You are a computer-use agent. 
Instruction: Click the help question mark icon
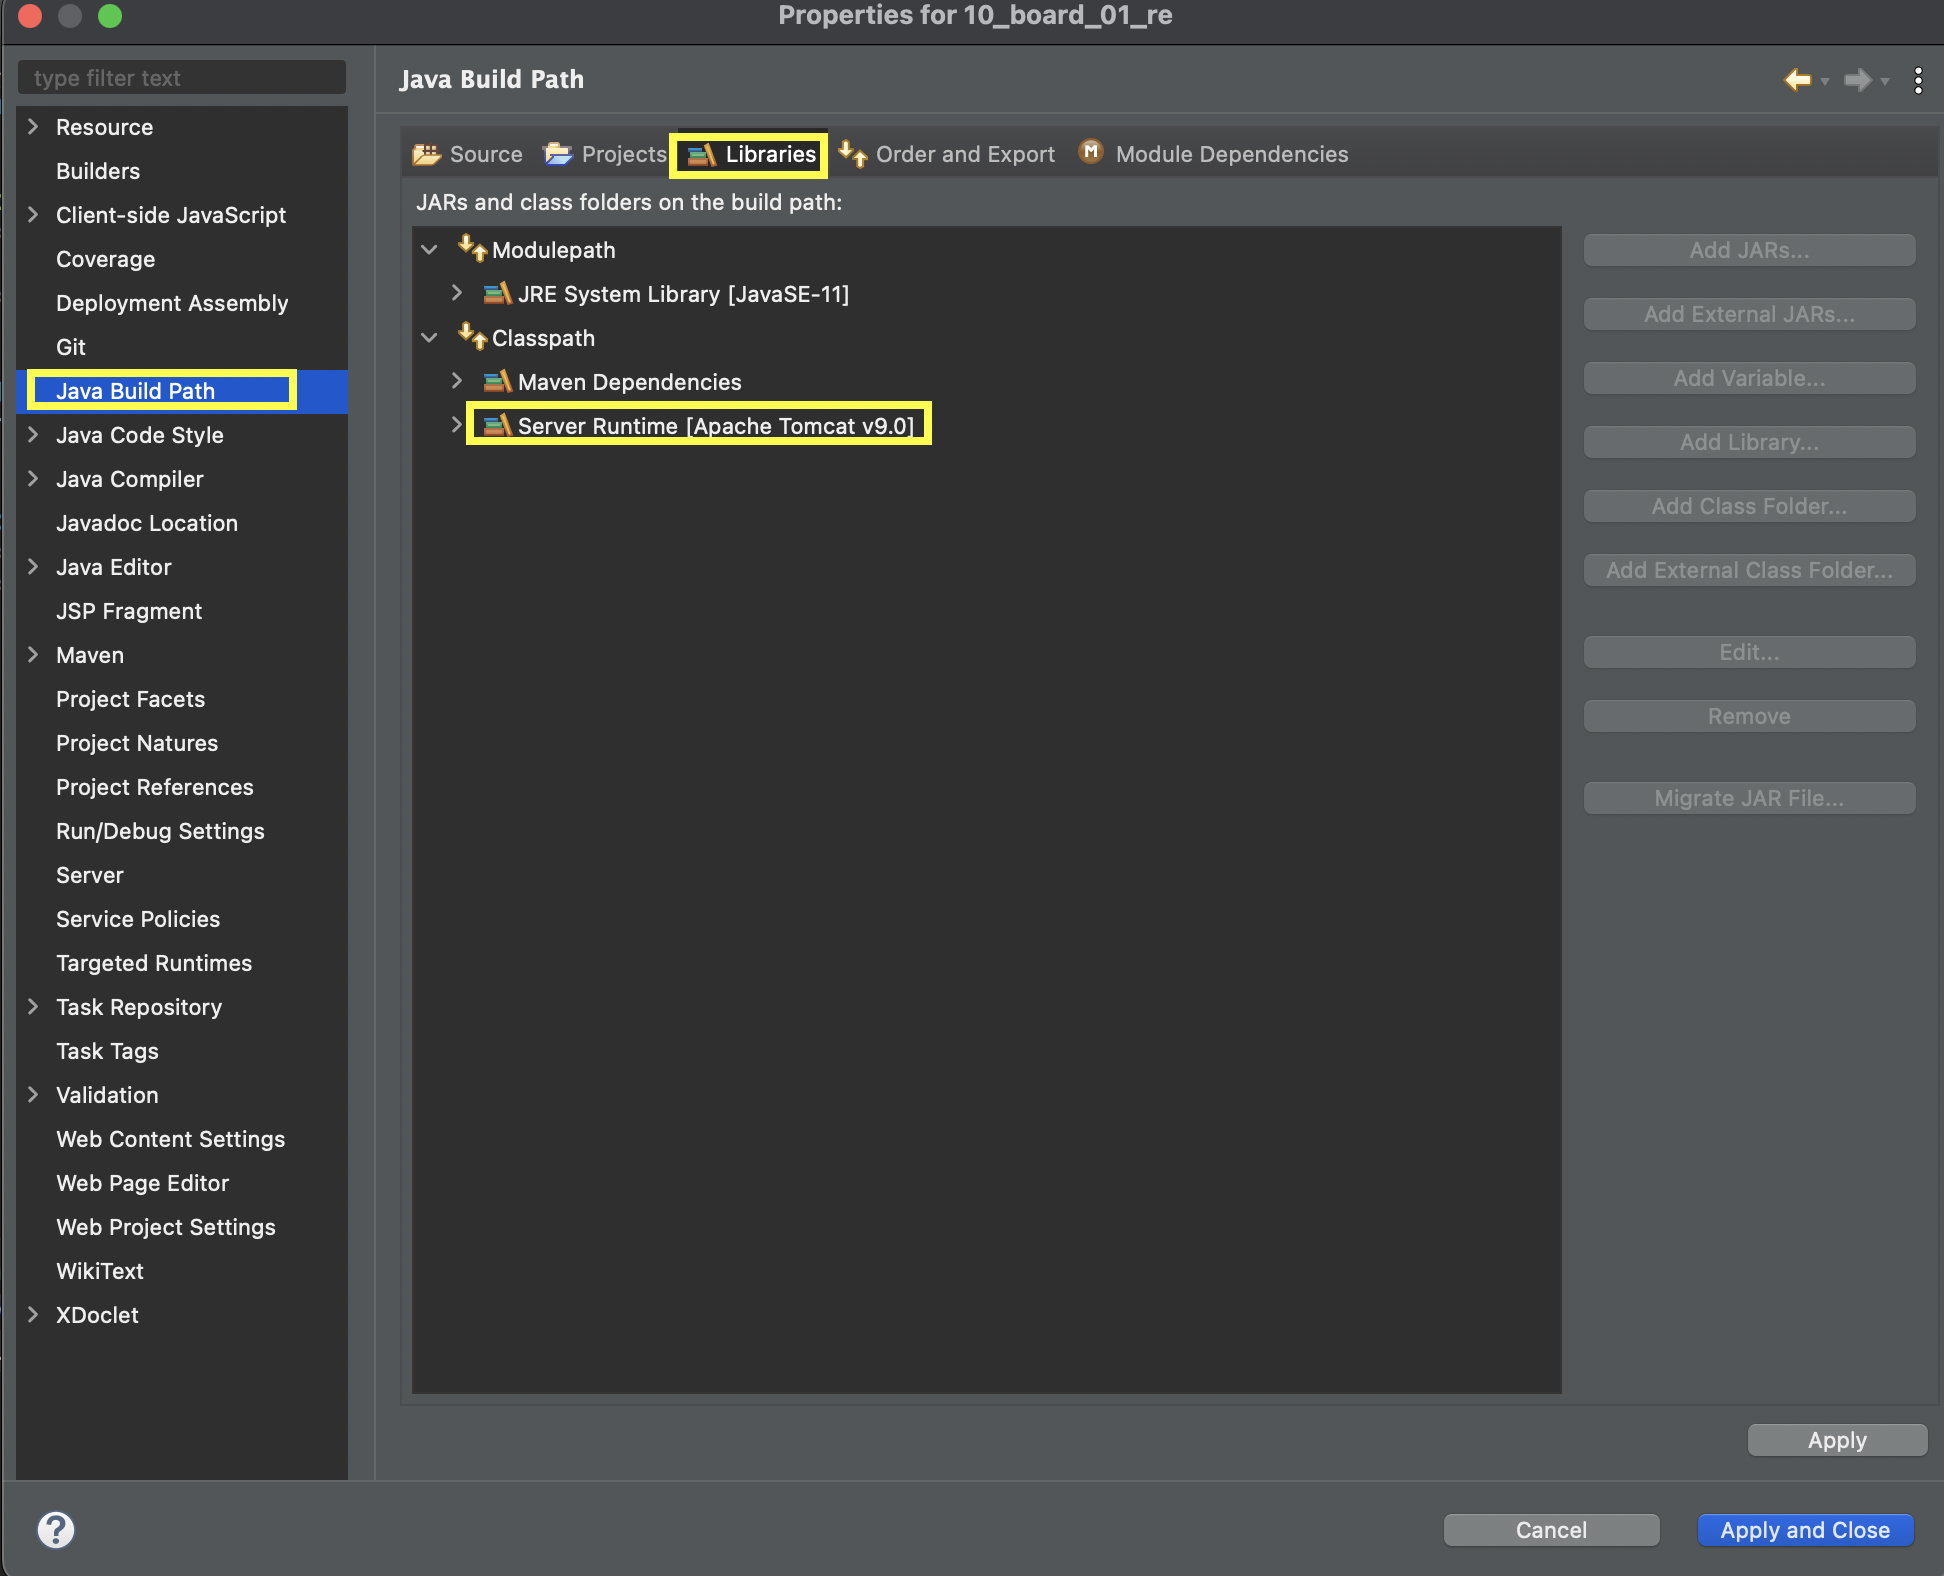point(56,1529)
